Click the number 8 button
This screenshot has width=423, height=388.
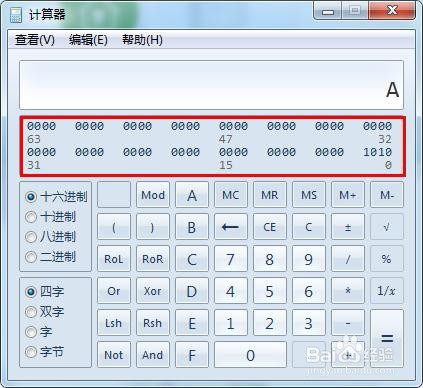[270, 259]
